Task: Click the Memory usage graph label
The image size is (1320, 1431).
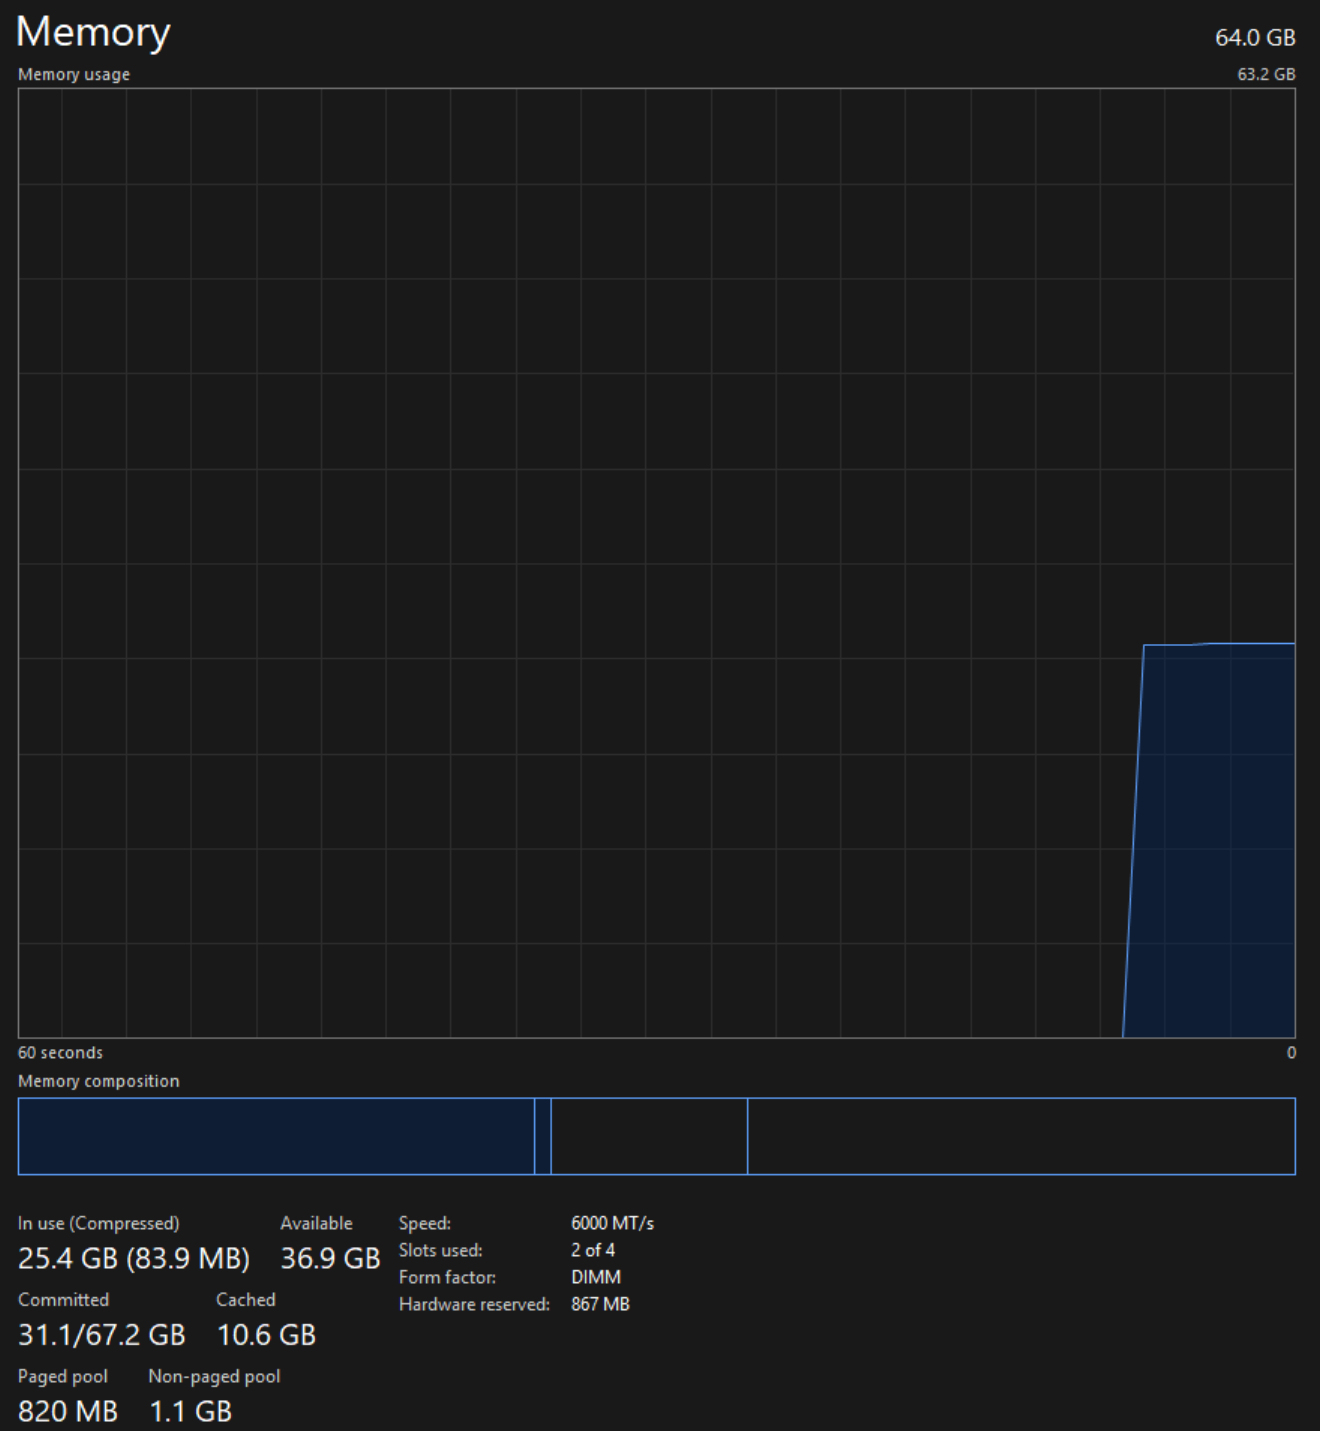Action: (x=74, y=74)
